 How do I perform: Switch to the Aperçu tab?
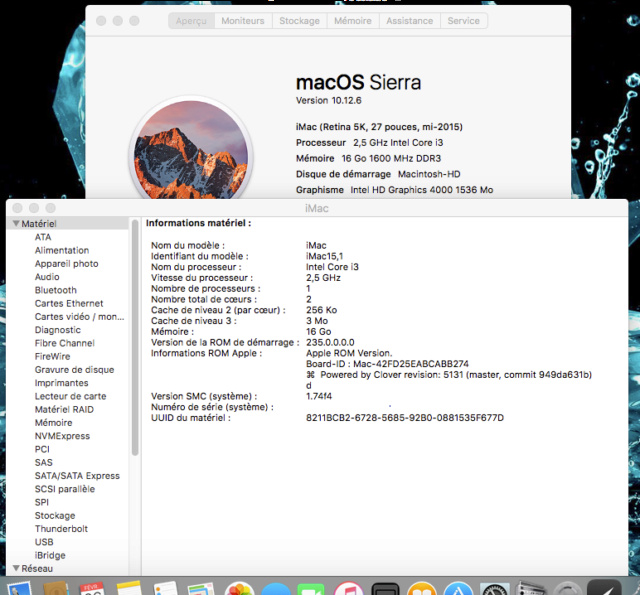[x=191, y=21]
